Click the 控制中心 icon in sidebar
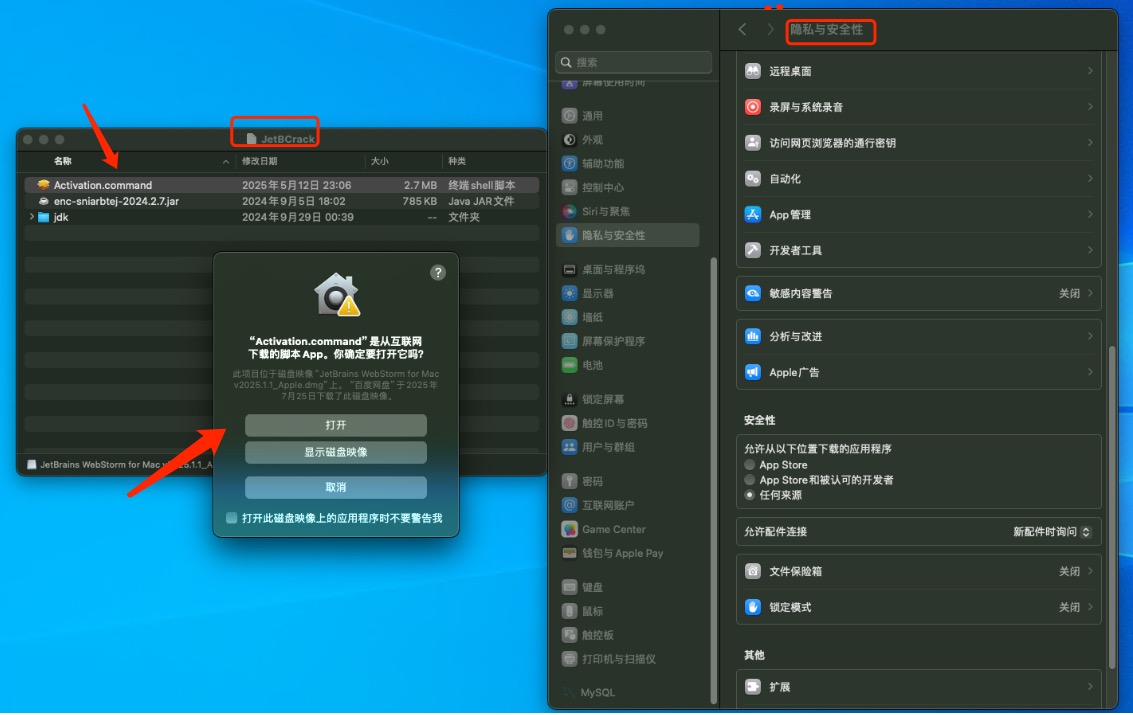 pos(569,187)
